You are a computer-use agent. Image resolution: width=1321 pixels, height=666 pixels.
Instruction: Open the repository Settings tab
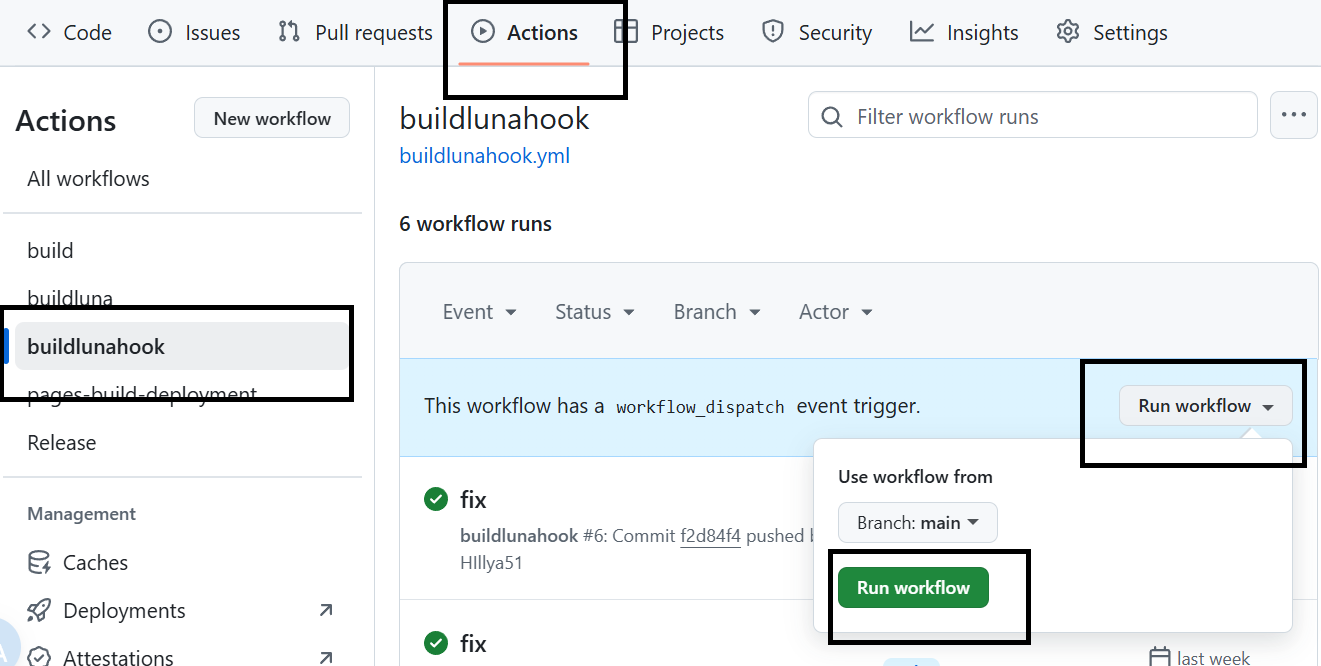1112,32
